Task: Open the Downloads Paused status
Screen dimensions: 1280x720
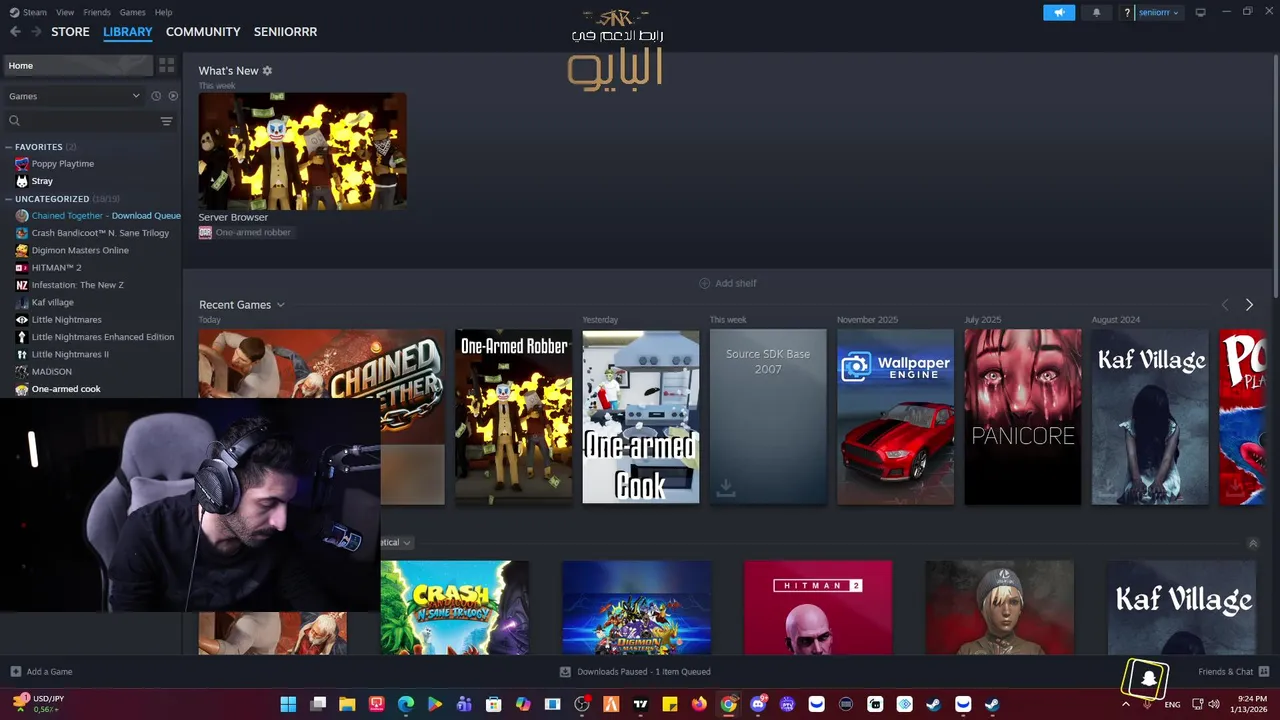Action: pyautogui.click(x=635, y=671)
